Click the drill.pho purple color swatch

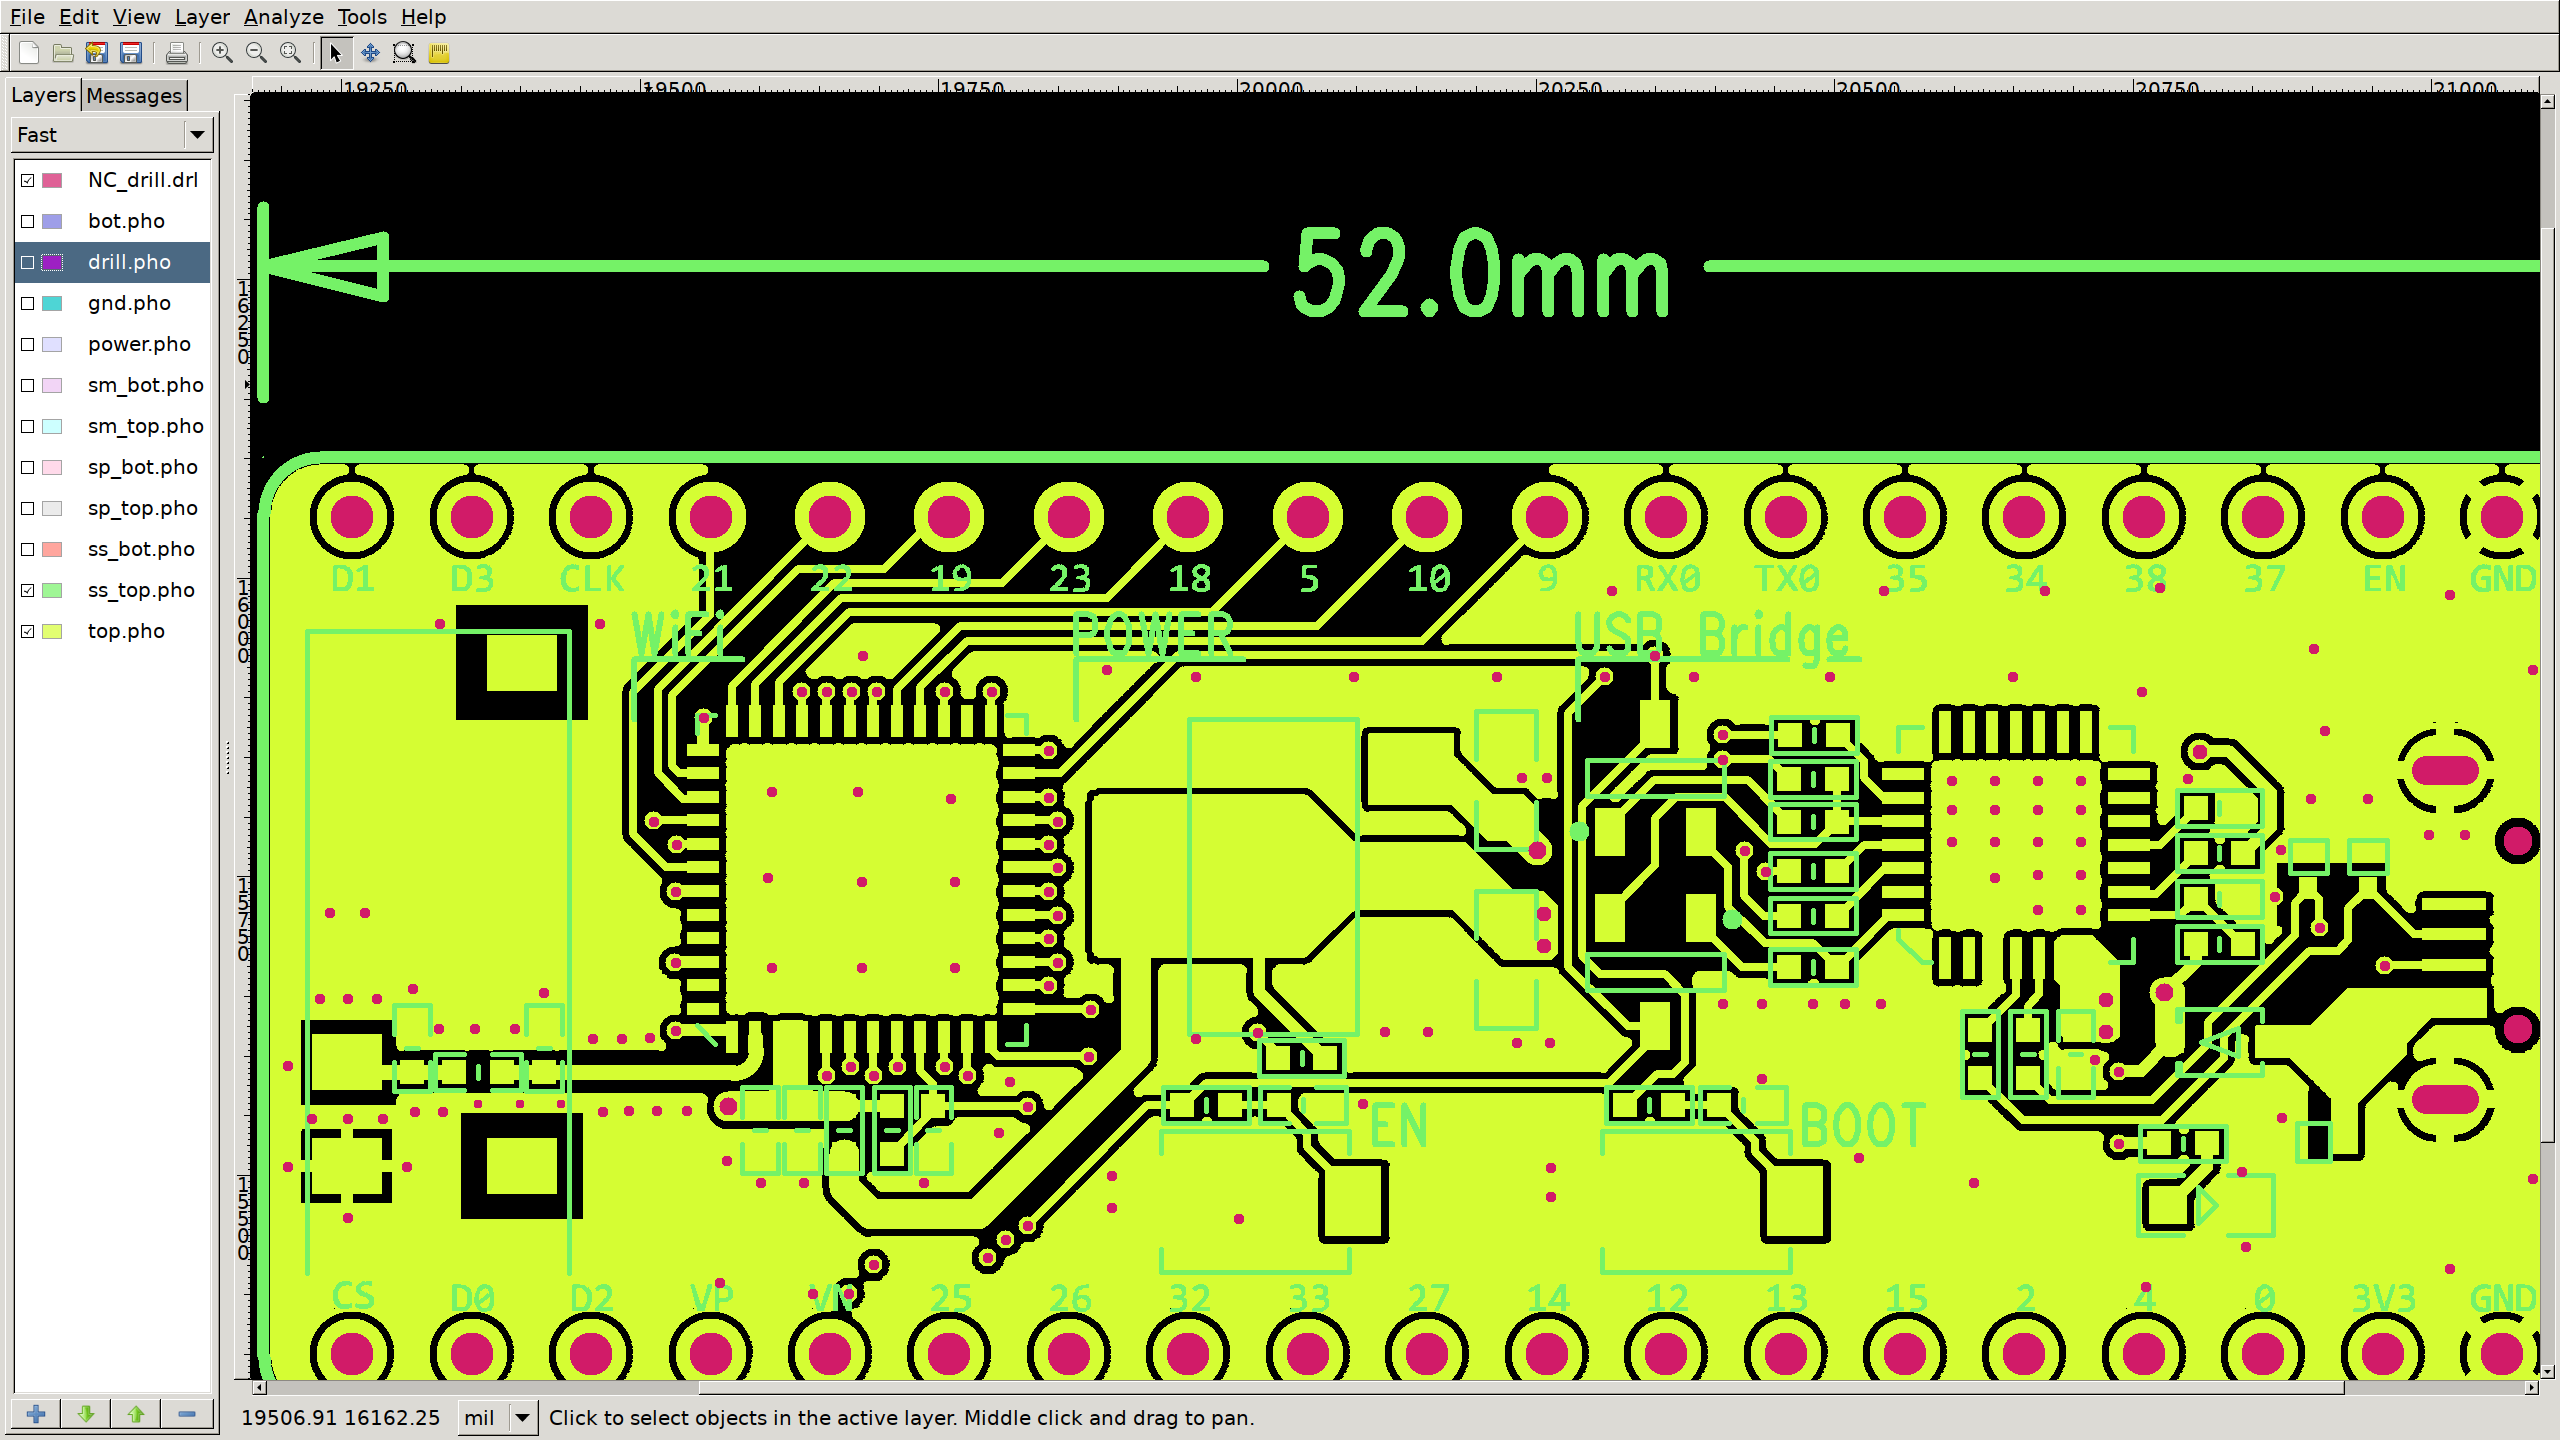click(53, 262)
